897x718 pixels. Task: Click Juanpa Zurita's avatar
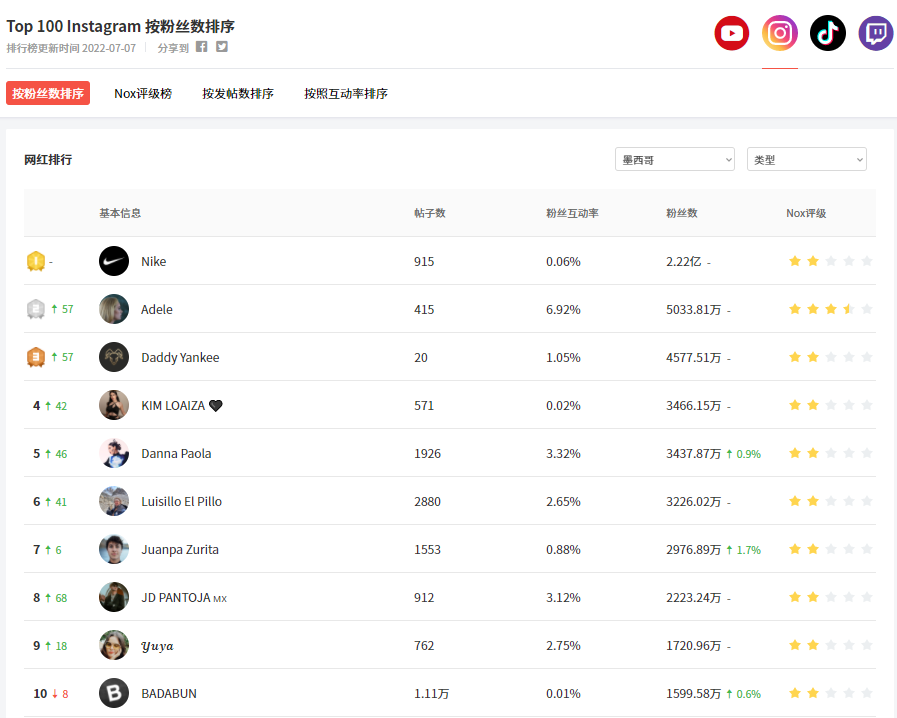click(x=114, y=549)
